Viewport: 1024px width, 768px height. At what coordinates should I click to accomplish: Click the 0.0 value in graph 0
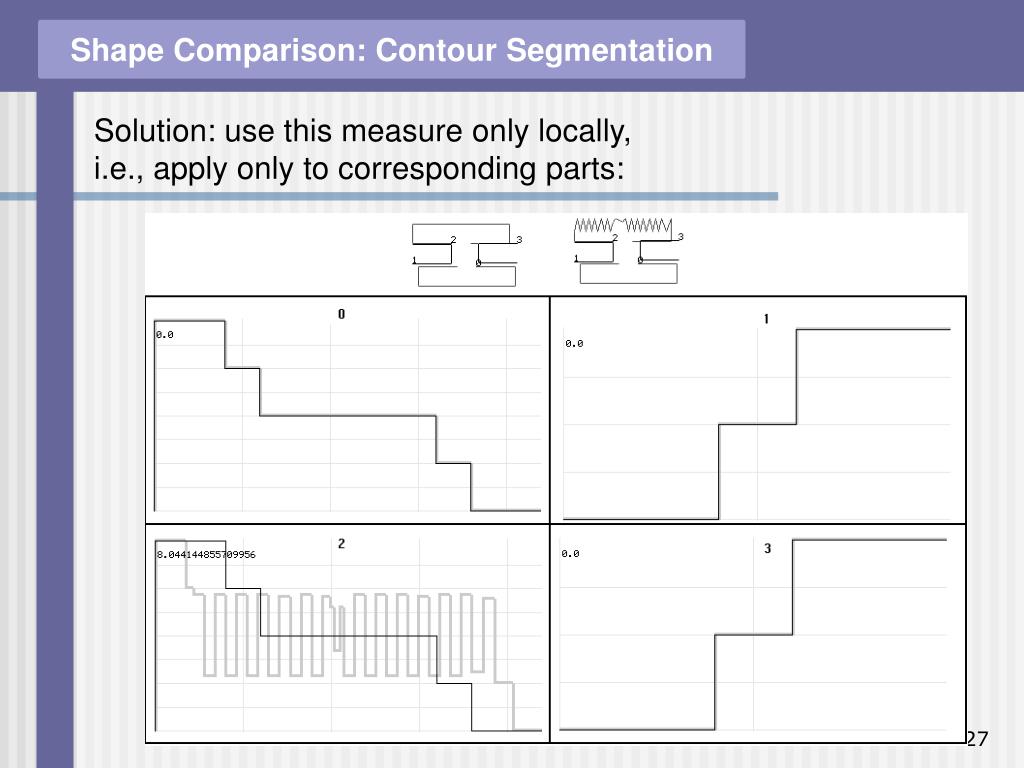[x=165, y=334]
